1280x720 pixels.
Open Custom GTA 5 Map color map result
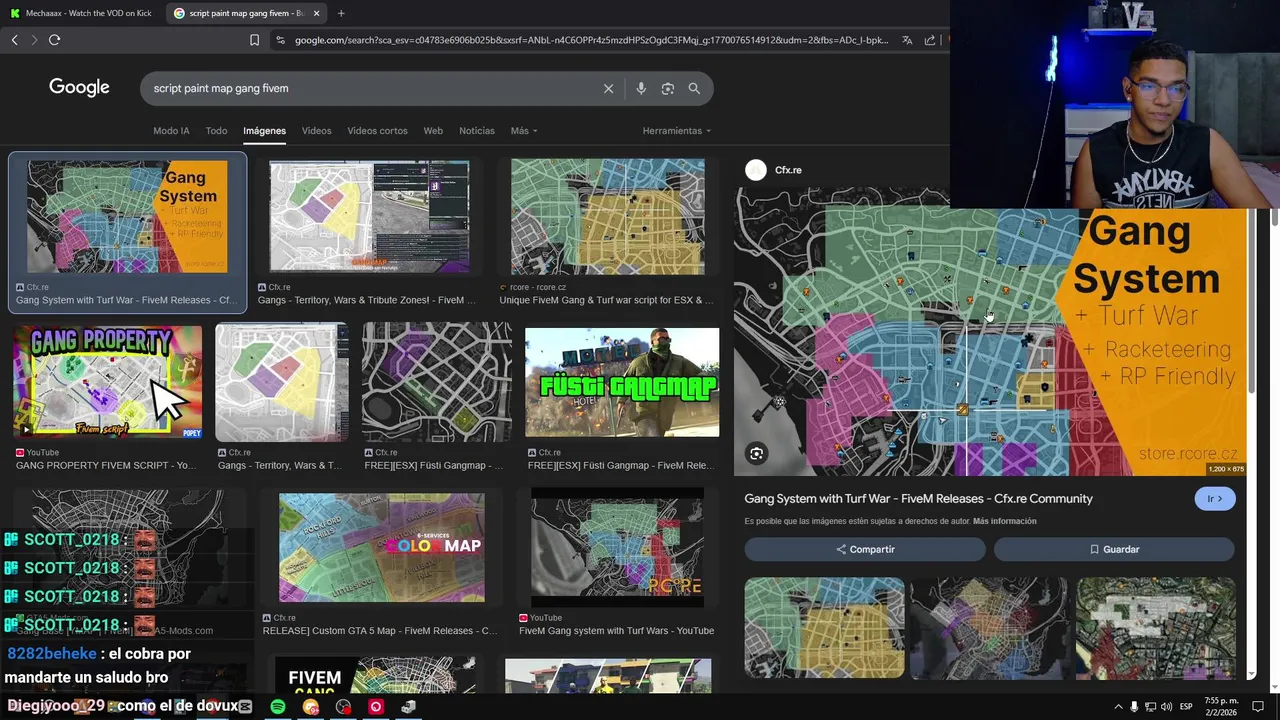[x=381, y=548]
